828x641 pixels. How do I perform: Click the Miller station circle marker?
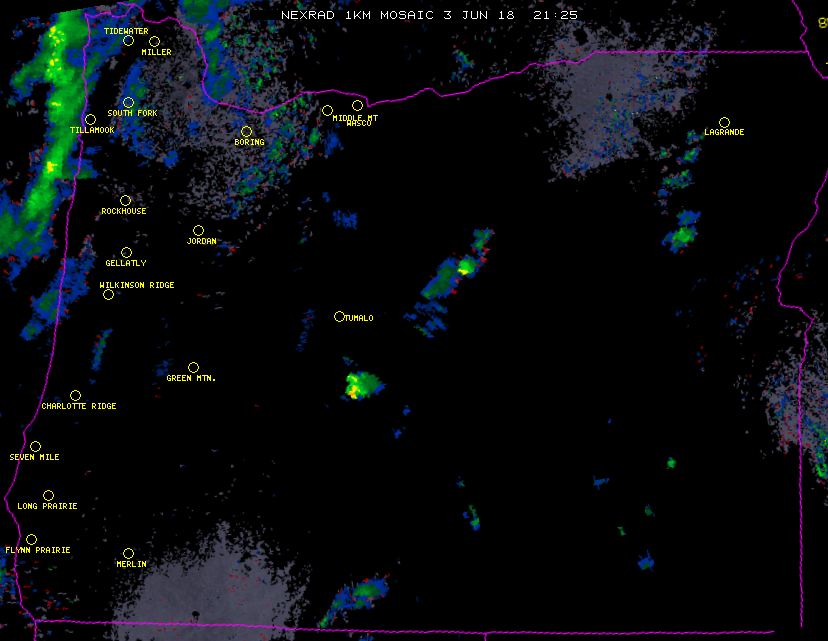154,41
